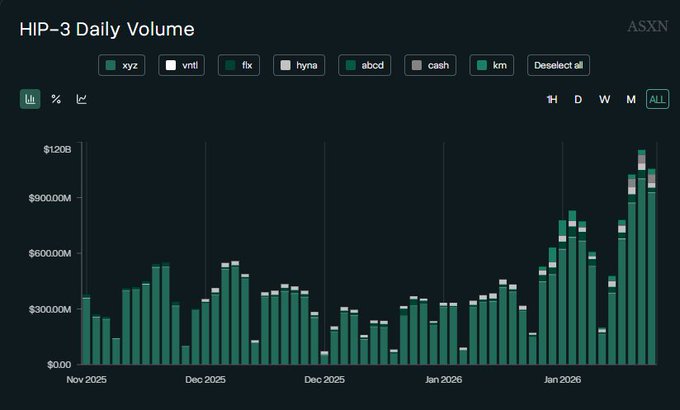Click the ASXN logo watermark
This screenshot has height=410, width=680.
tap(646, 27)
